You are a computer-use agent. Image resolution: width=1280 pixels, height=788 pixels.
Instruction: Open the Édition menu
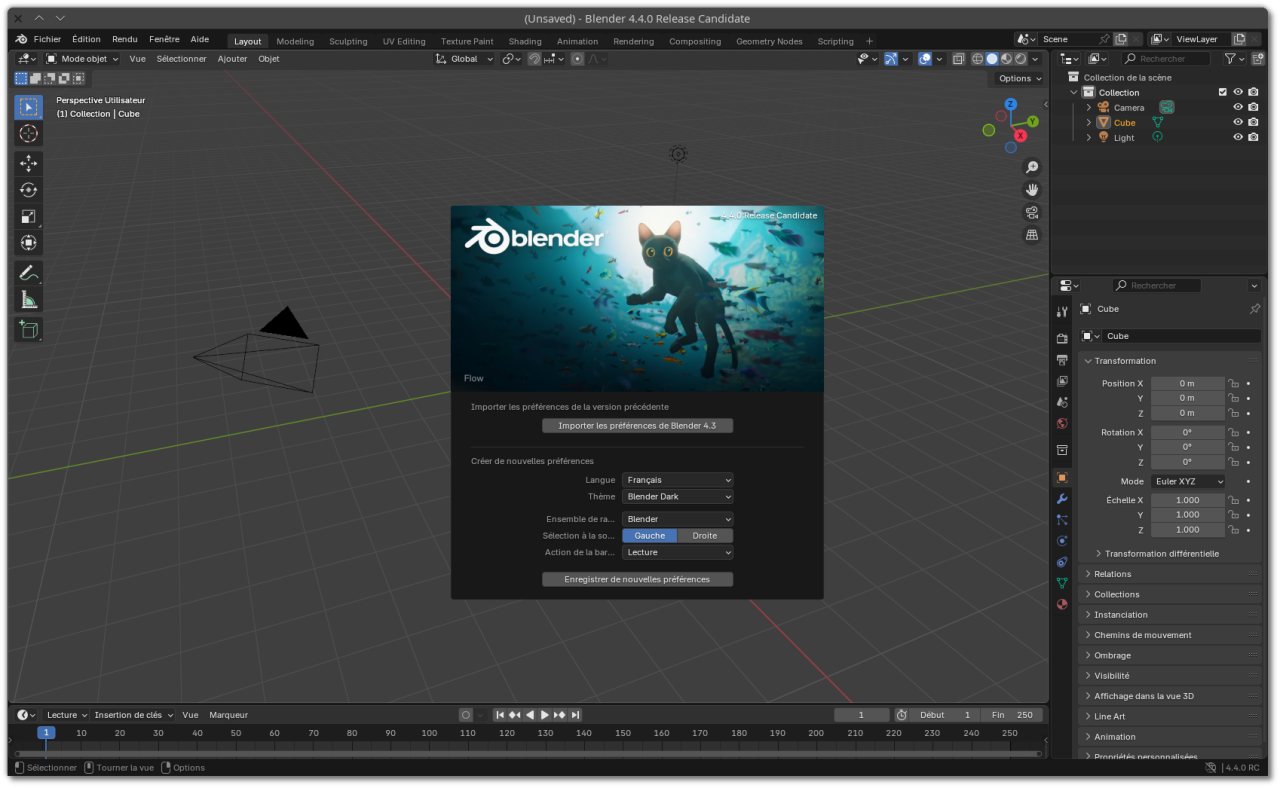[86, 39]
